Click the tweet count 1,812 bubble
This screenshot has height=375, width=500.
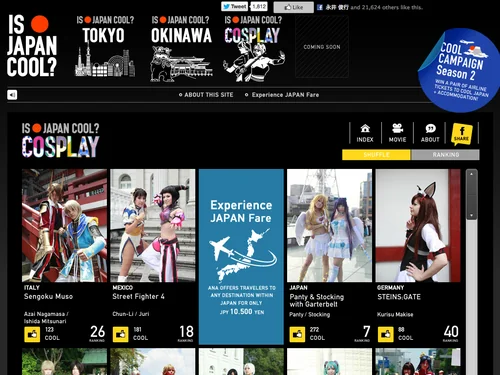(259, 6)
